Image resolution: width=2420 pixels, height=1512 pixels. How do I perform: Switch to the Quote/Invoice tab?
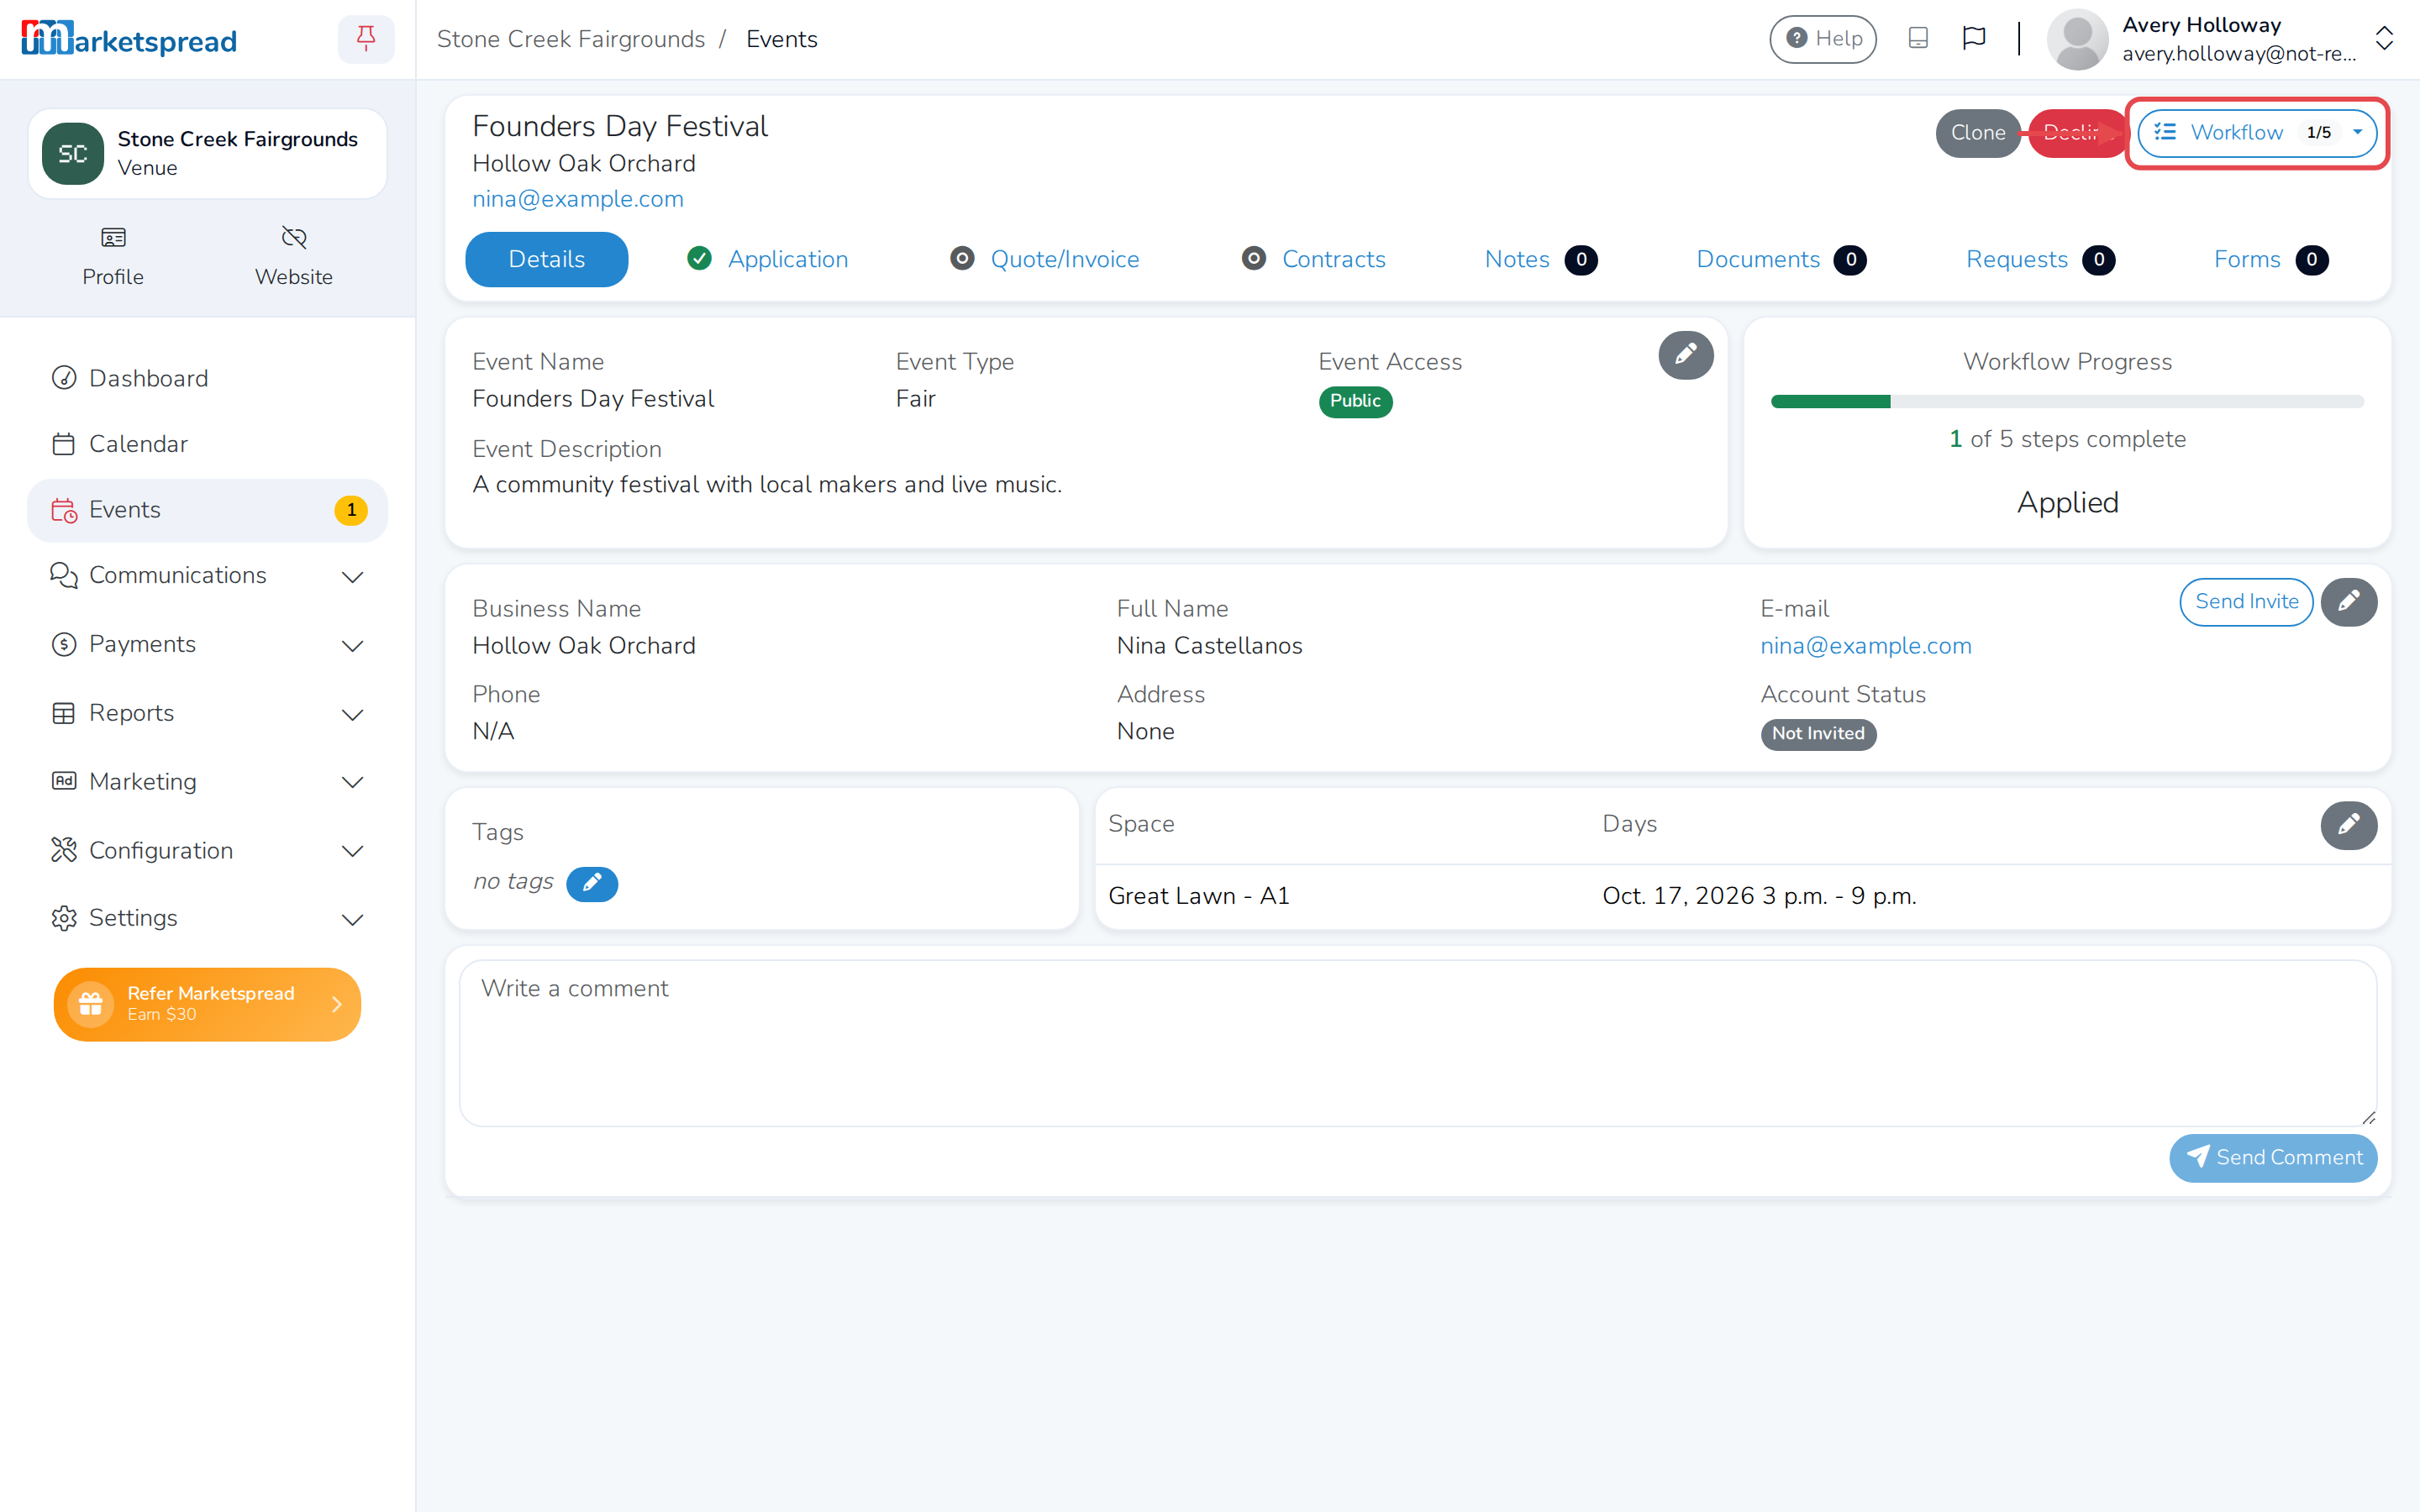1045,260
